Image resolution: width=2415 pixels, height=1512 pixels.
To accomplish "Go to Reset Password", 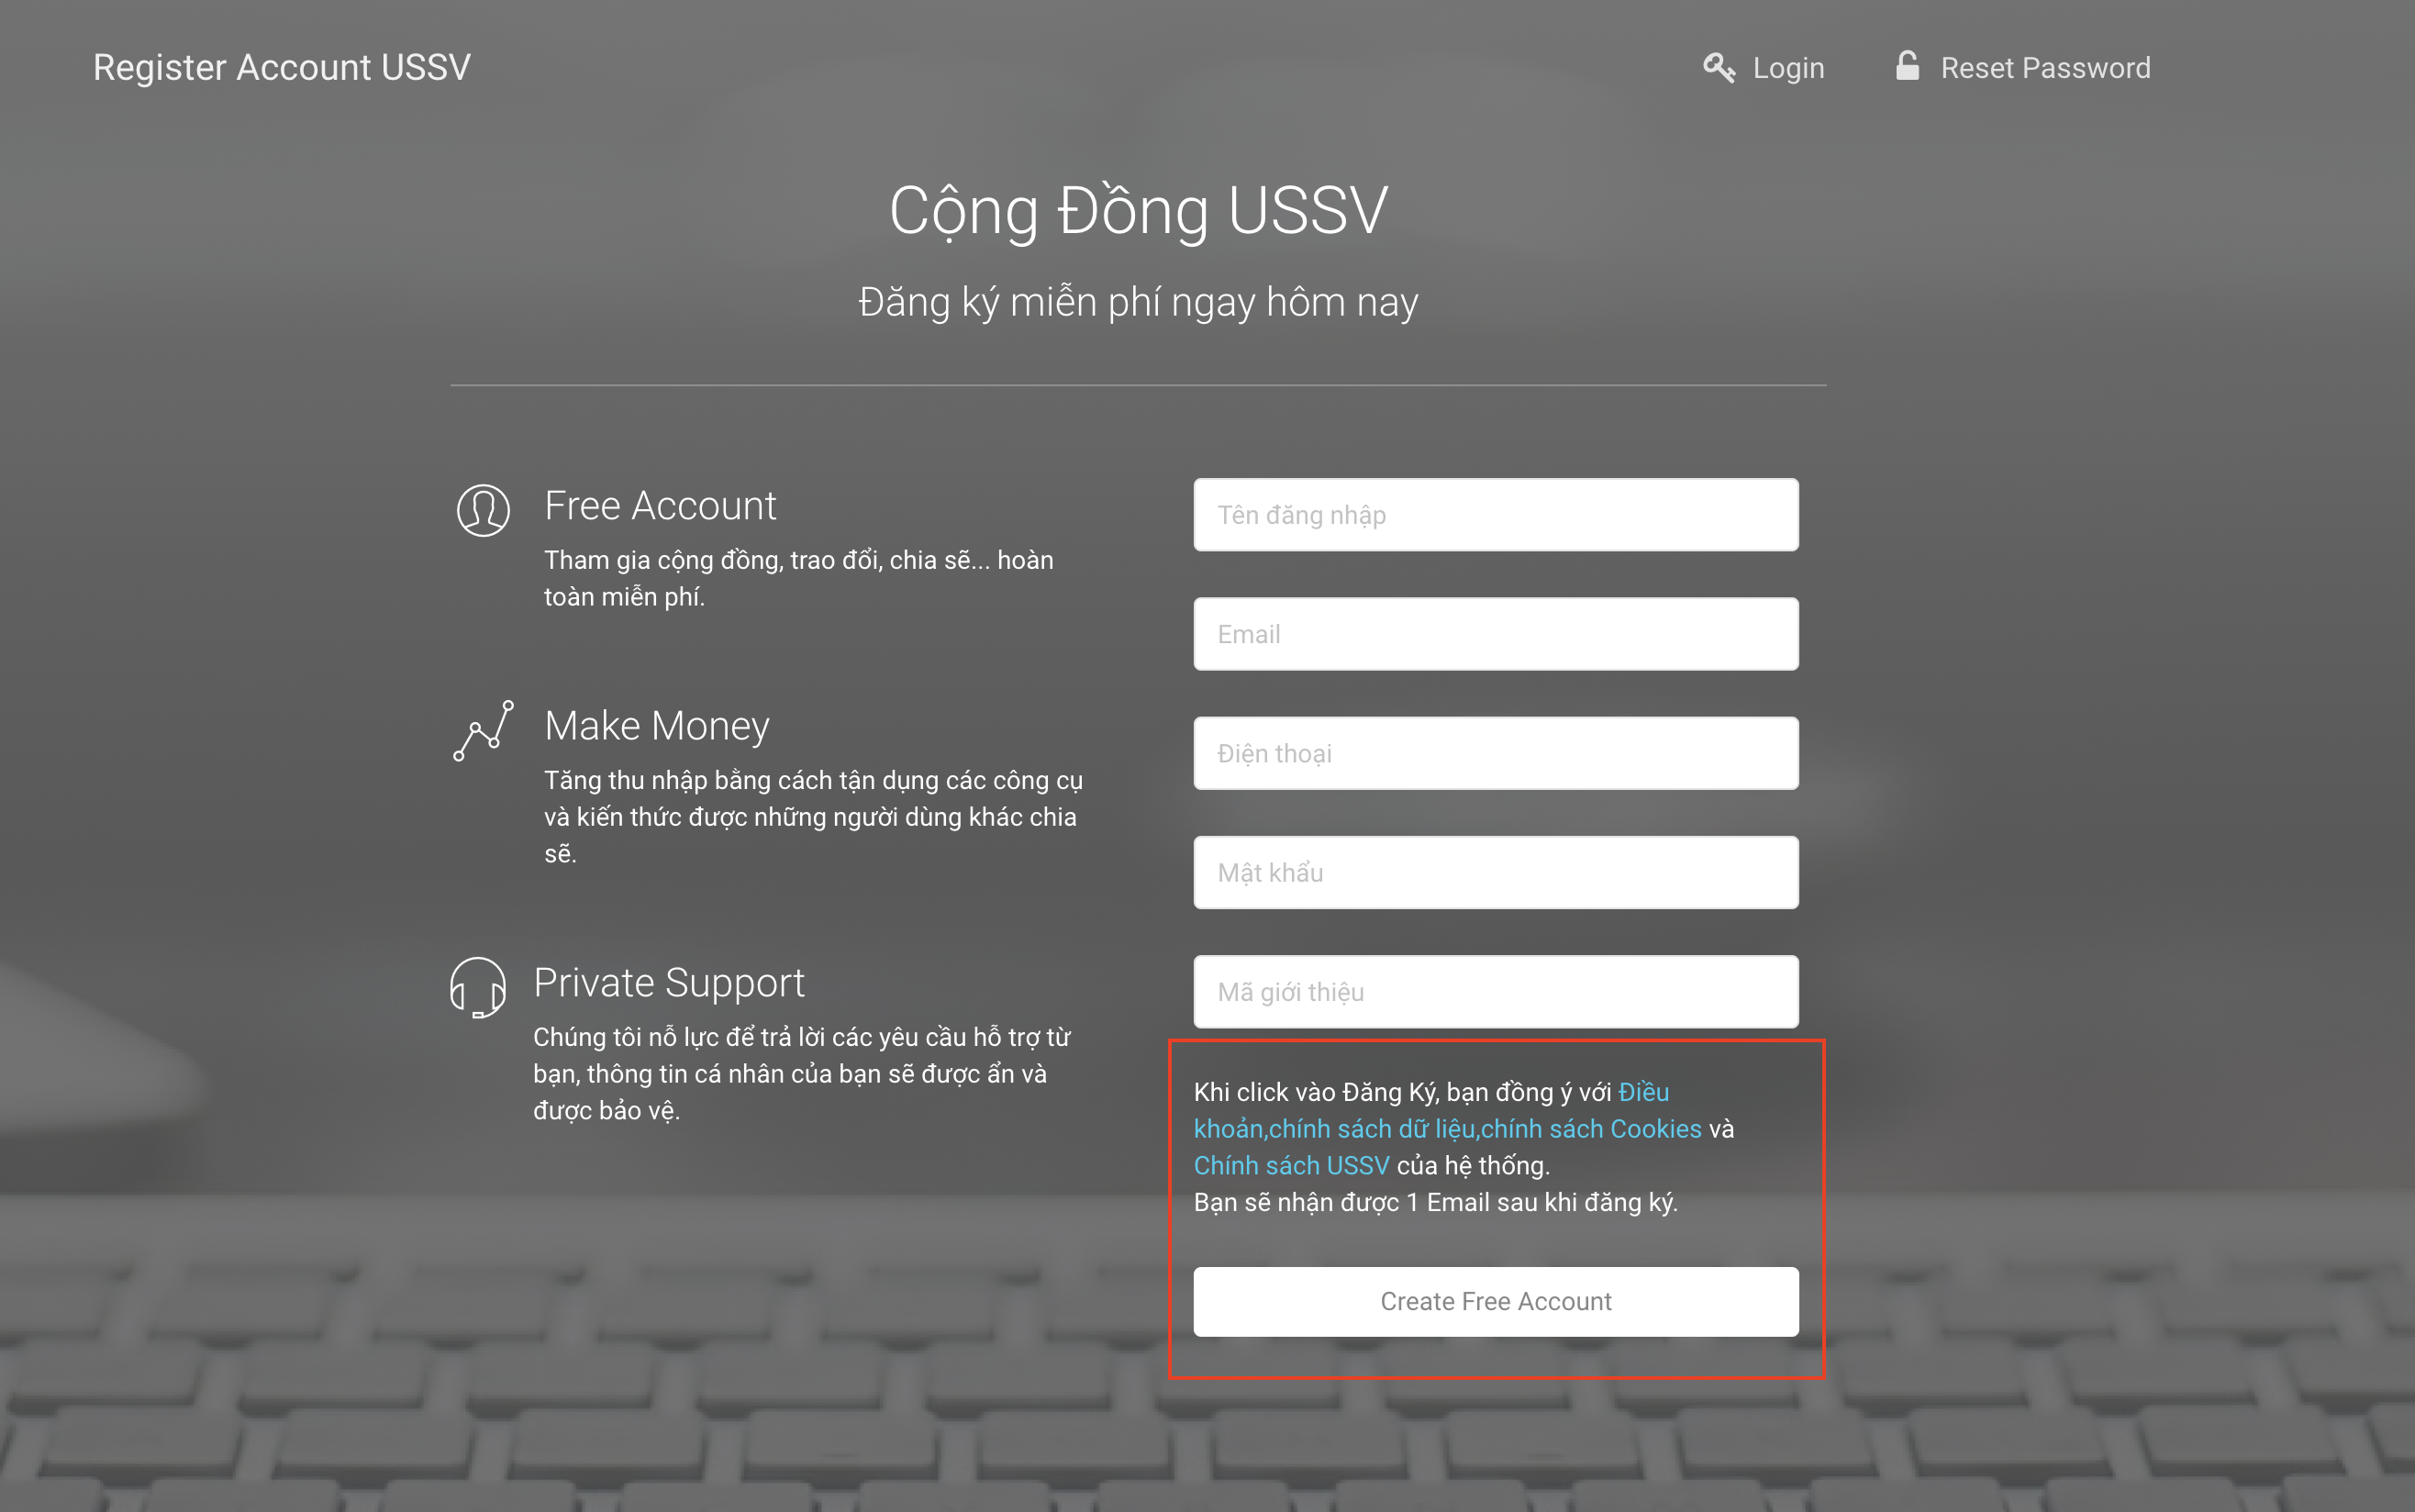I will point(2045,68).
